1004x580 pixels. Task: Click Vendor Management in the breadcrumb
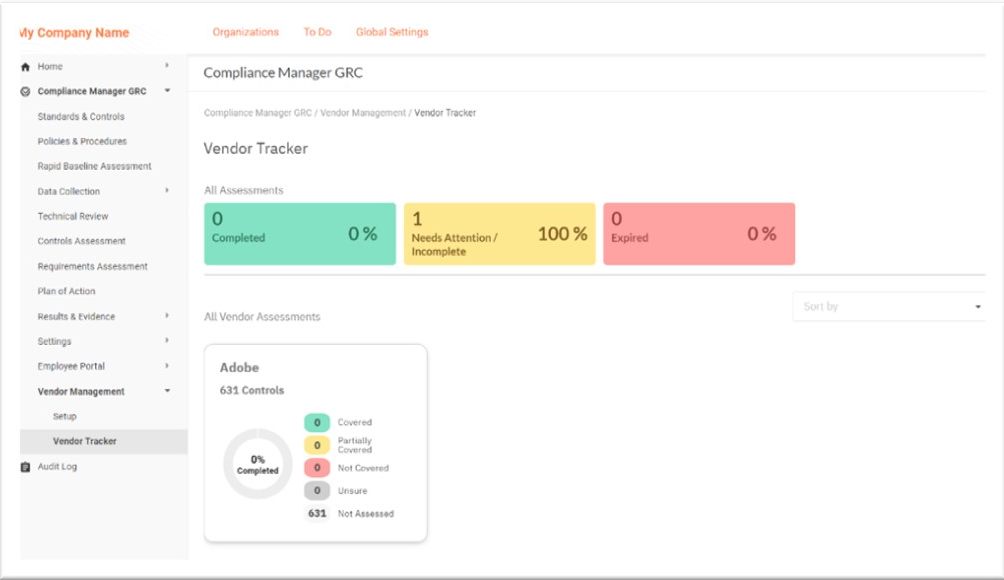[365, 112]
